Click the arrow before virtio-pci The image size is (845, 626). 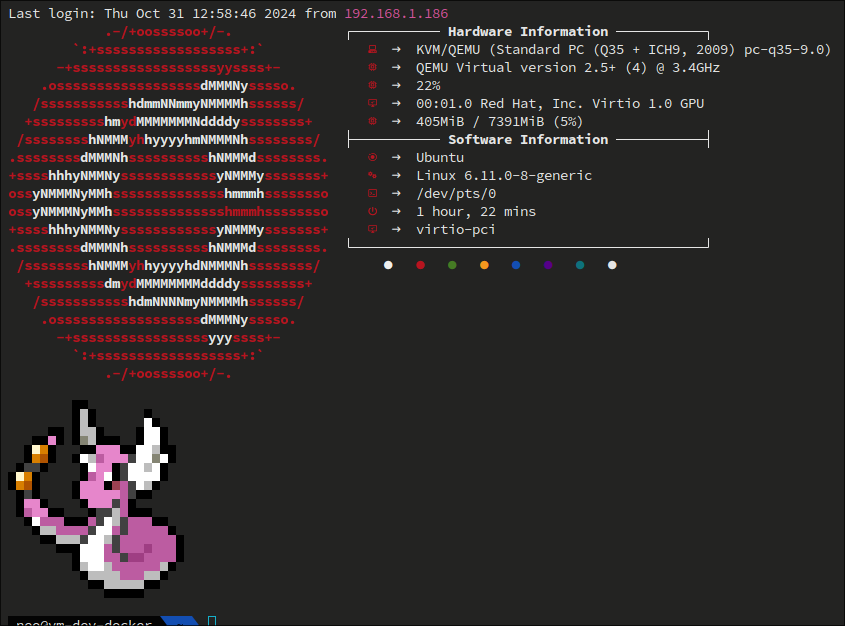[396, 229]
